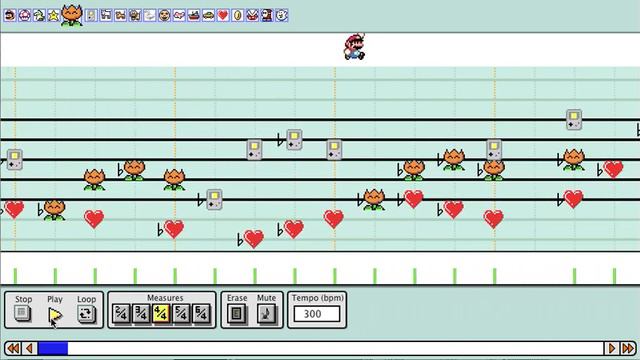Jump to song start with double-left arrow
640x360 pixels.
[x=13, y=348]
